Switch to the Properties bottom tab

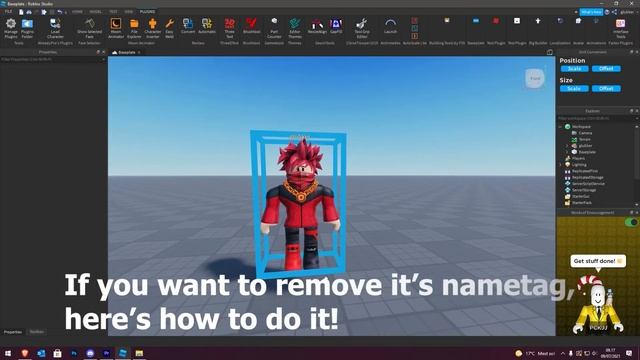(13, 332)
